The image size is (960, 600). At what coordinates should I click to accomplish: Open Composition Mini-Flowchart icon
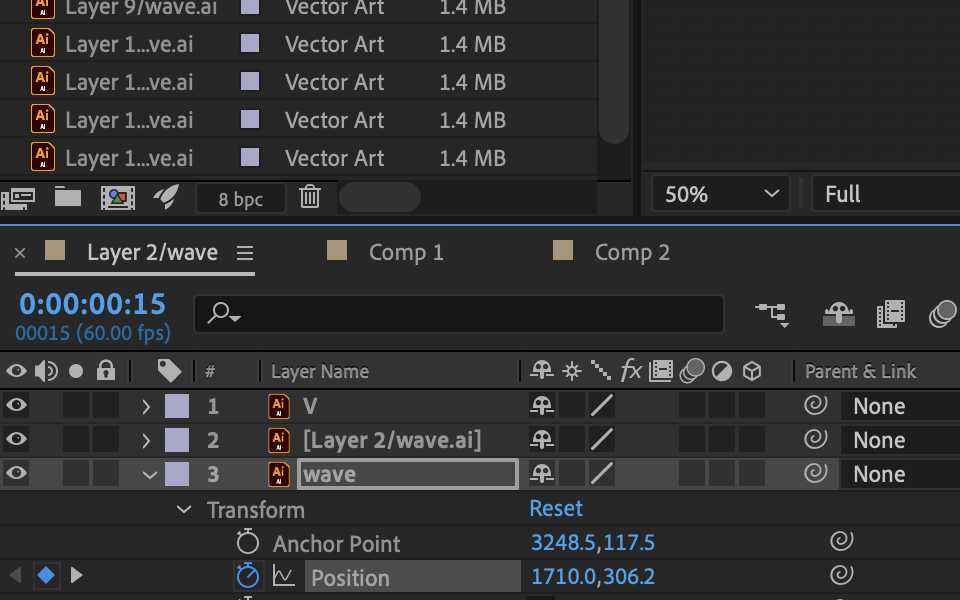[771, 314]
